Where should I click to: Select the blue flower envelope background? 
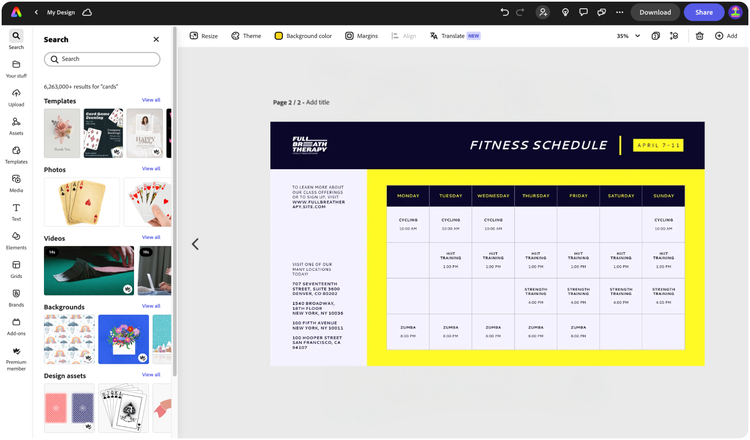pyautogui.click(x=123, y=339)
